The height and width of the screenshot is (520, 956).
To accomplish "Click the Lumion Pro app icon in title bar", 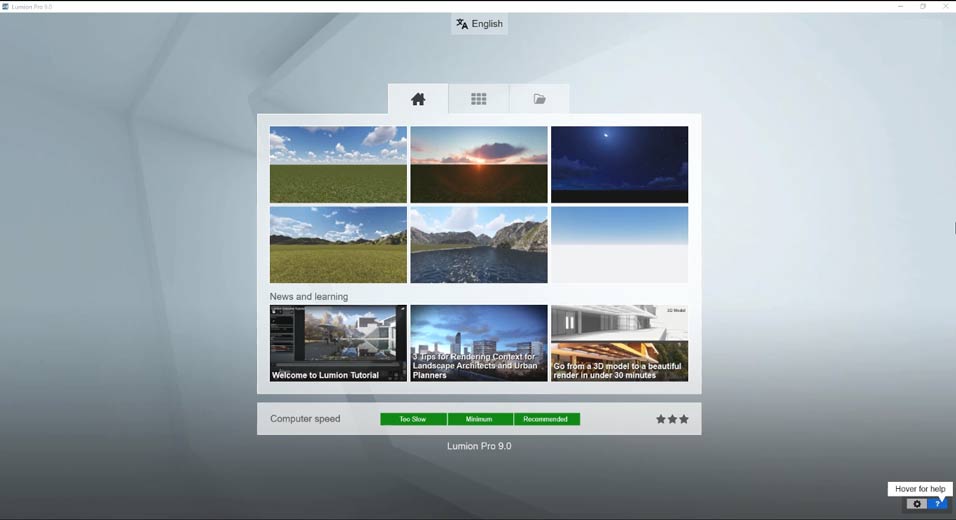I will tap(6, 6).
